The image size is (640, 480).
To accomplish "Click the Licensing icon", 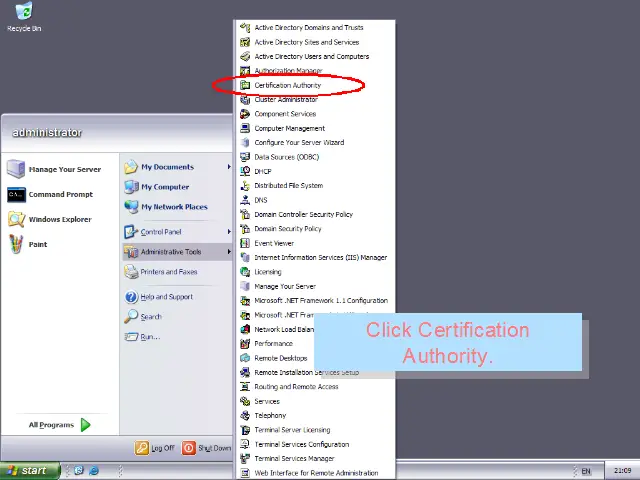I will click(245, 272).
